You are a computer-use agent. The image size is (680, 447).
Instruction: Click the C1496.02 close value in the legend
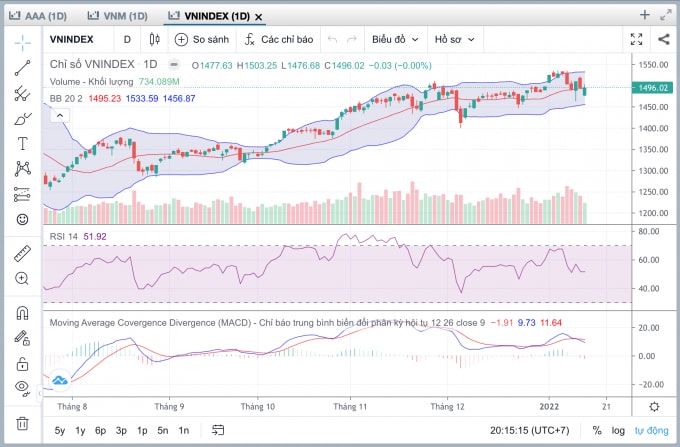(x=345, y=65)
